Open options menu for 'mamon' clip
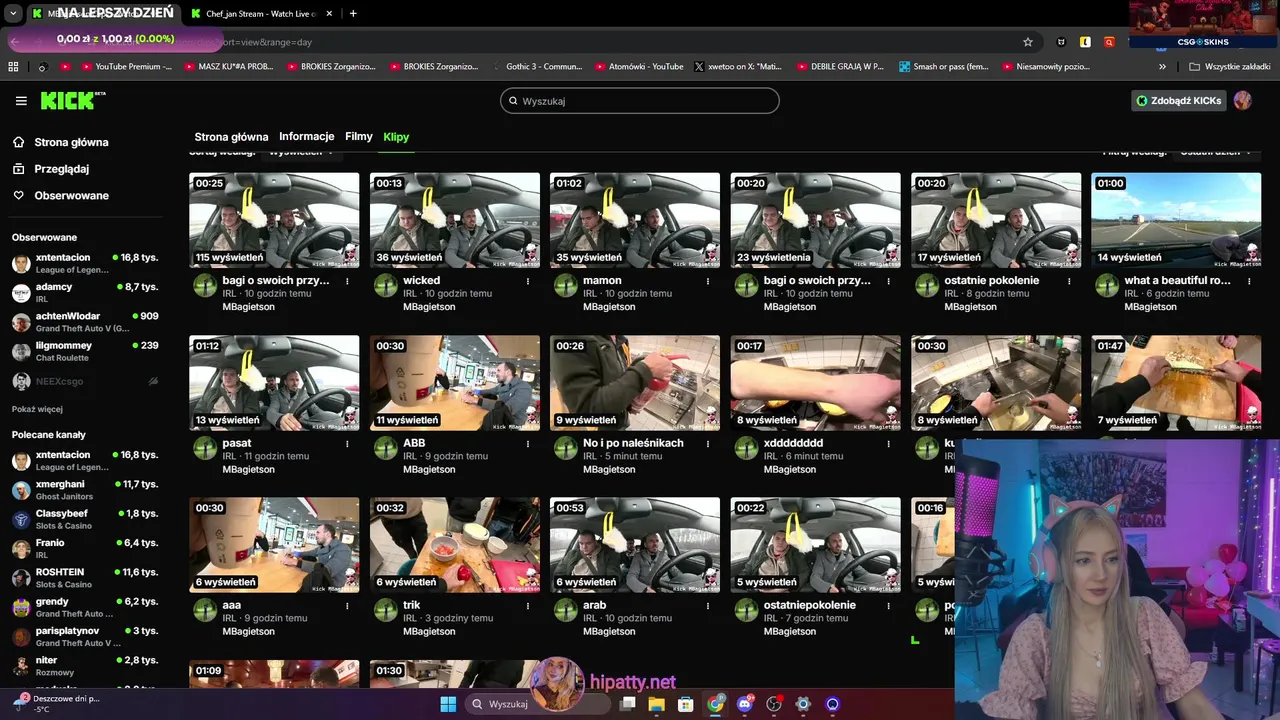The height and width of the screenshot is (720, 1280). click(x=708, y=281)
